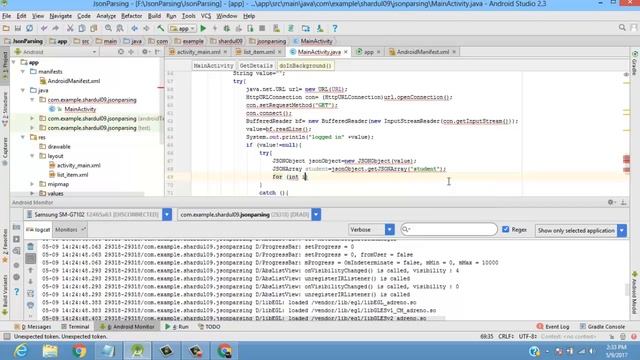Click the Make Project hammer icon

click(x=160, y=28)
